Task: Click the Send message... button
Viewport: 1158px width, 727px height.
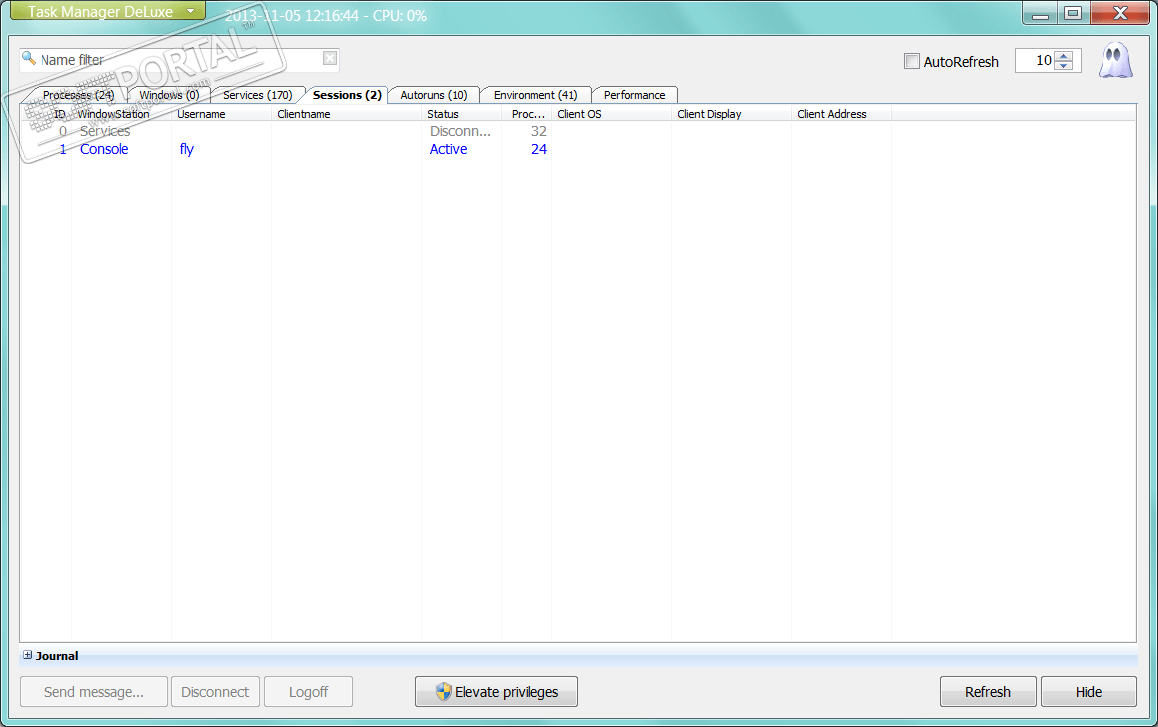Action: coord(94,692)
